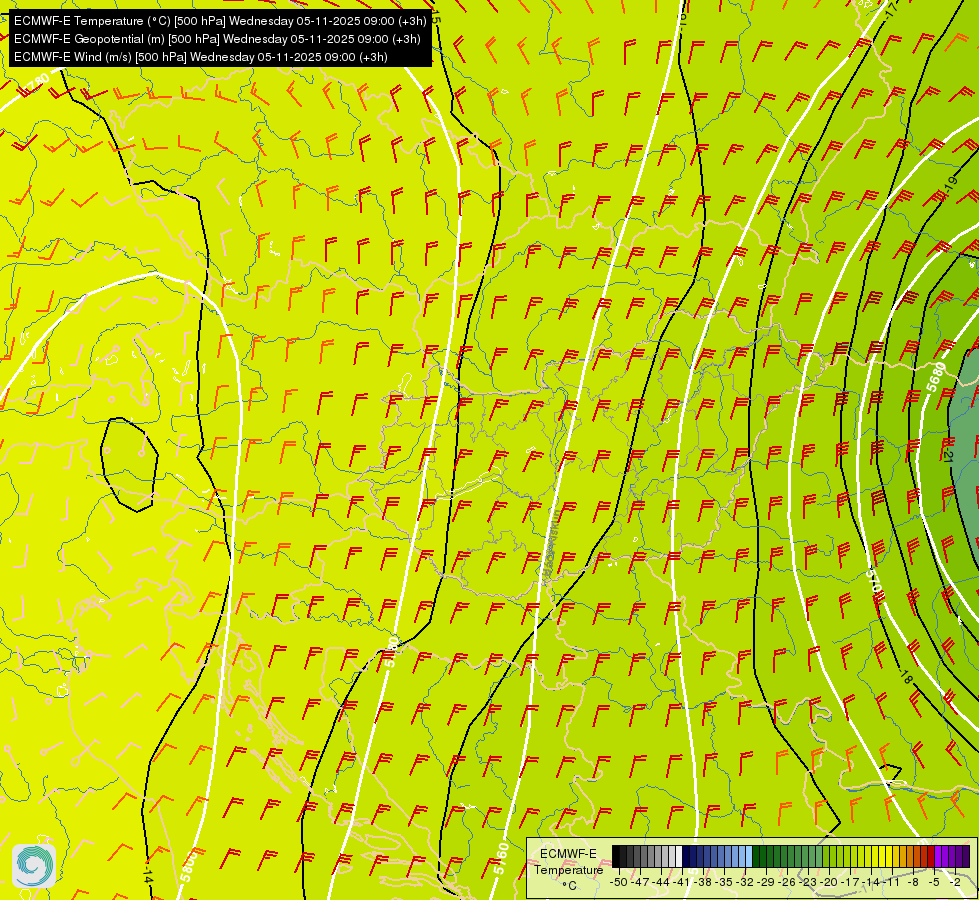The width and height of the screenshot is (979, 900).
Task: Select the ECMWF-E Wind (m/s) legend line
Action: [200, 57]
